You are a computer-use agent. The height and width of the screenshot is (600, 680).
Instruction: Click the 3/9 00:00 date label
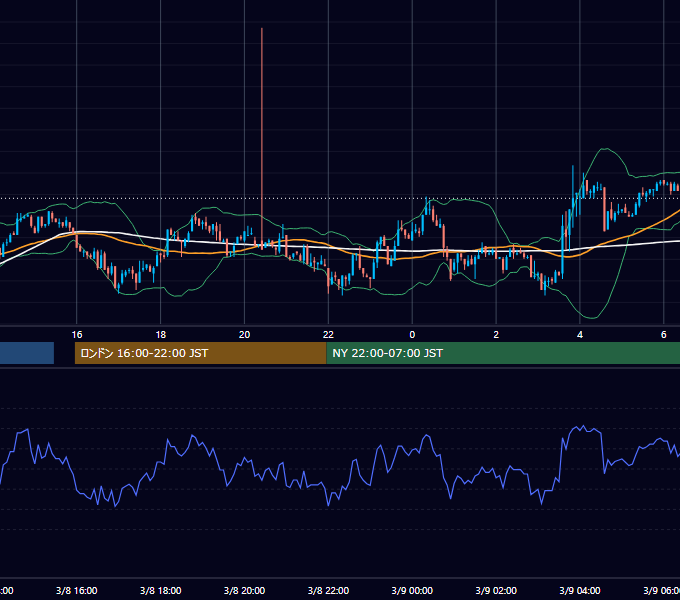click(x=412, y=590)
